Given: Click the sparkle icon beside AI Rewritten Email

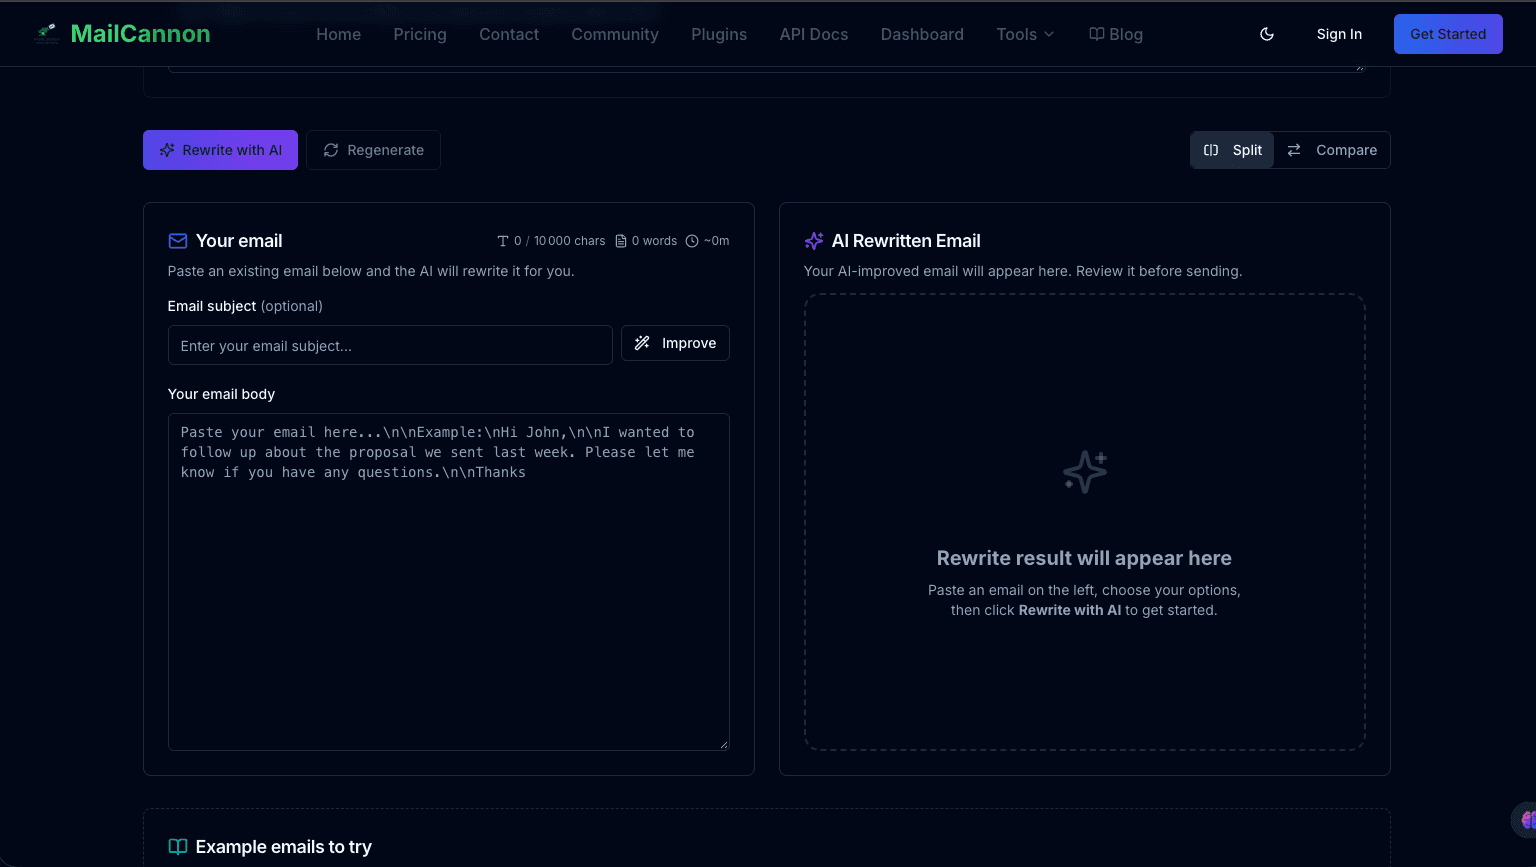Looking at the screenshot, I should tap(814, 241).
